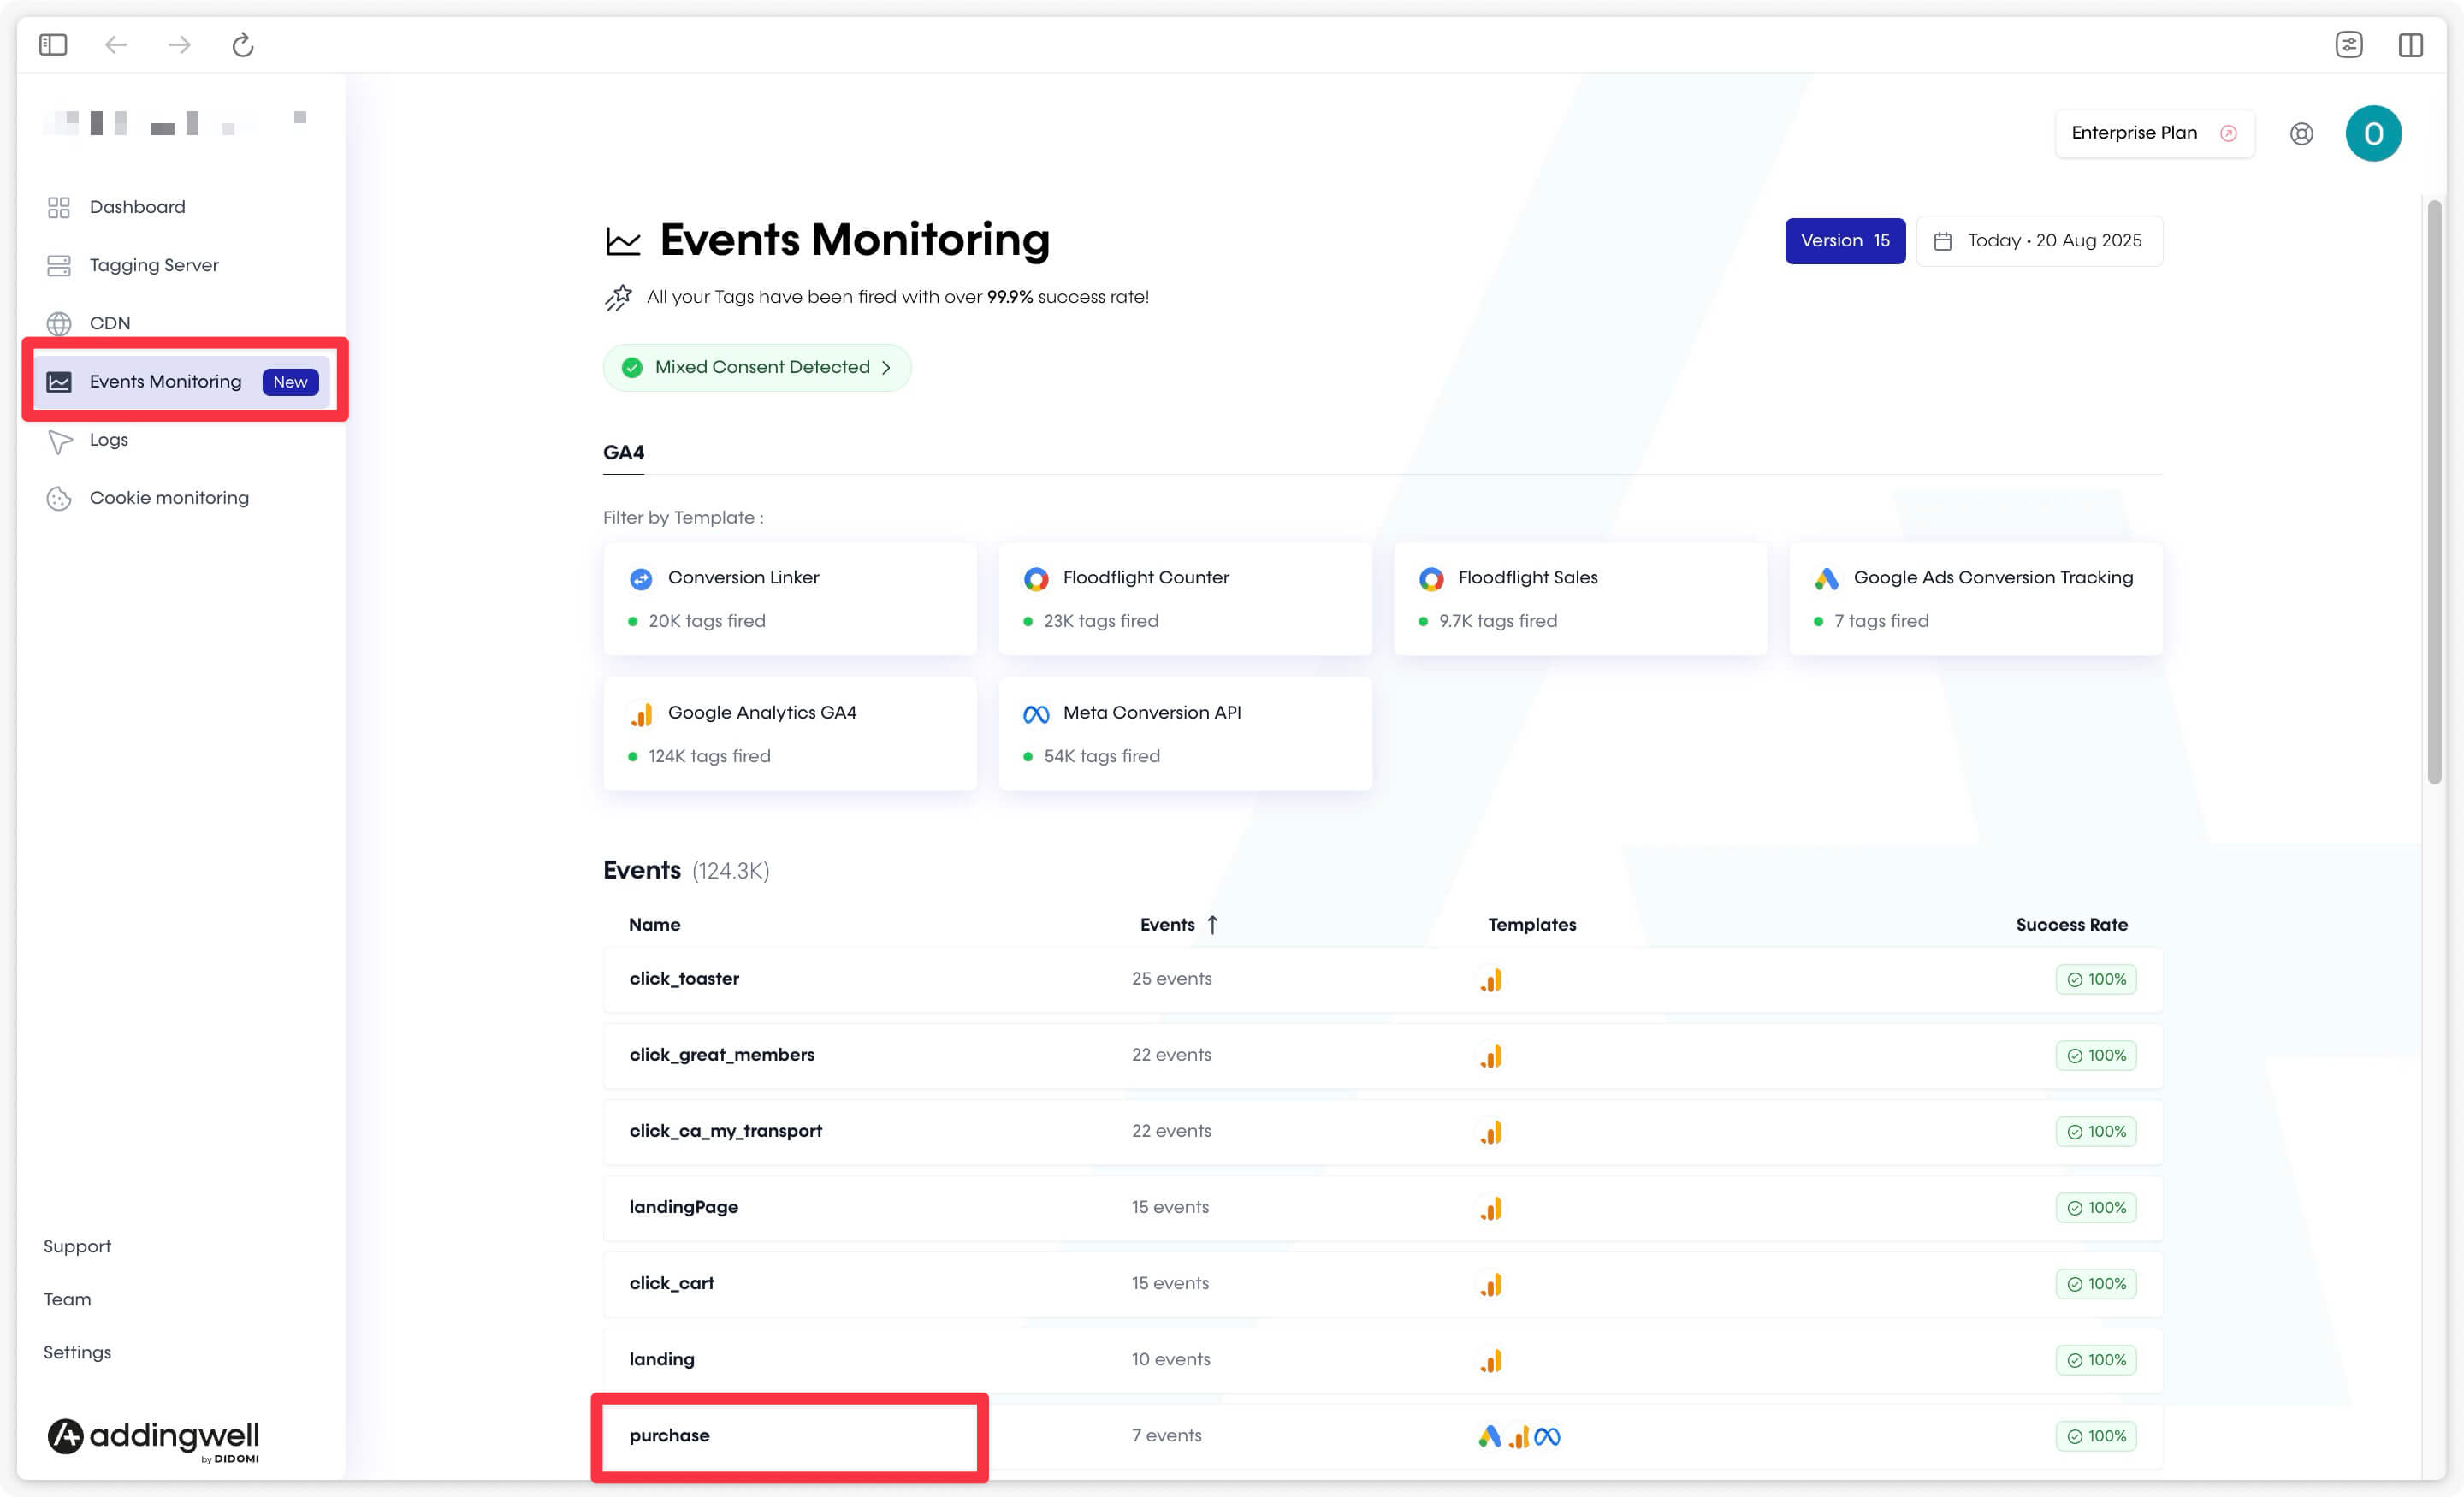The width and height of the screenshot is (2464, 1497).
Task: Click the page vertical scrollbar
Action: click(2434, 492)
